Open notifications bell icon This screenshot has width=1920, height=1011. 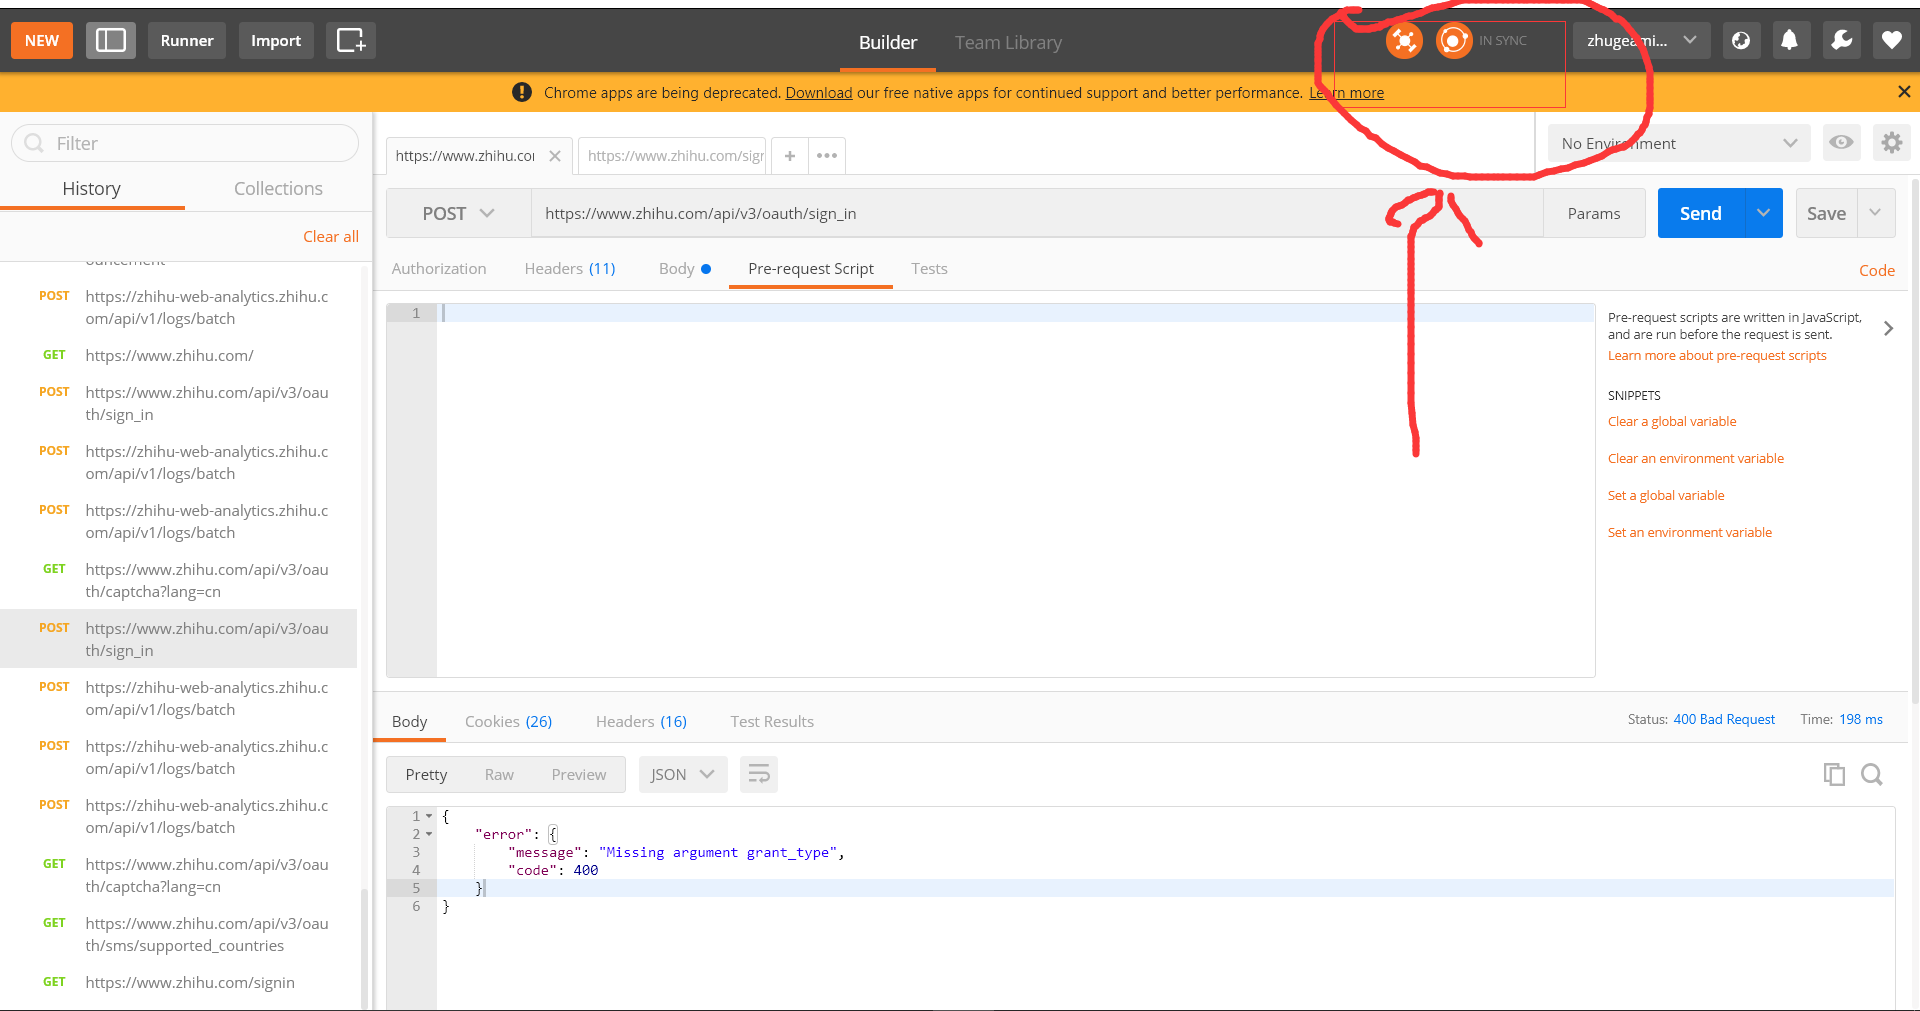click(1790, 40)
